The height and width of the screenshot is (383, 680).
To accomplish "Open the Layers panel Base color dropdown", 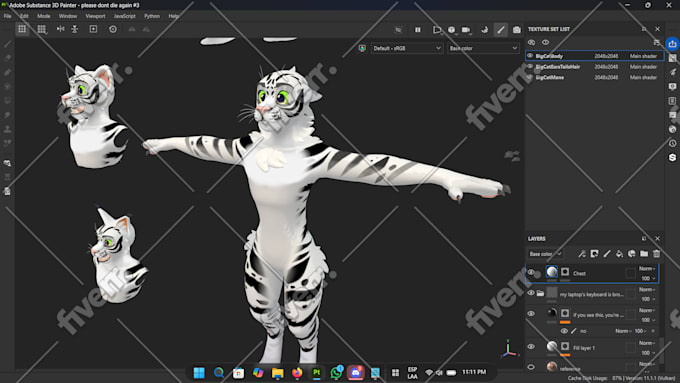I will (545, 254).
